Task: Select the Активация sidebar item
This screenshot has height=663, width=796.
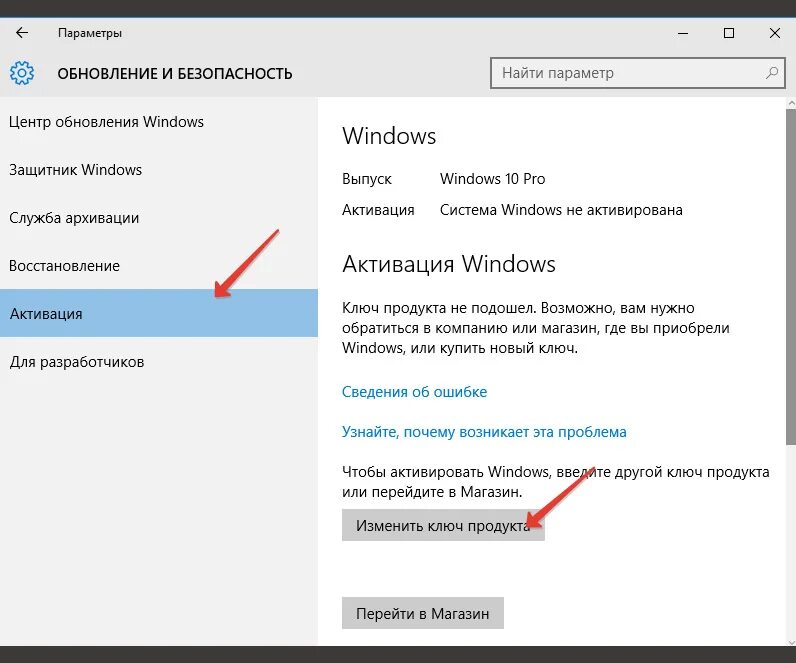Action: coord(159,313)
